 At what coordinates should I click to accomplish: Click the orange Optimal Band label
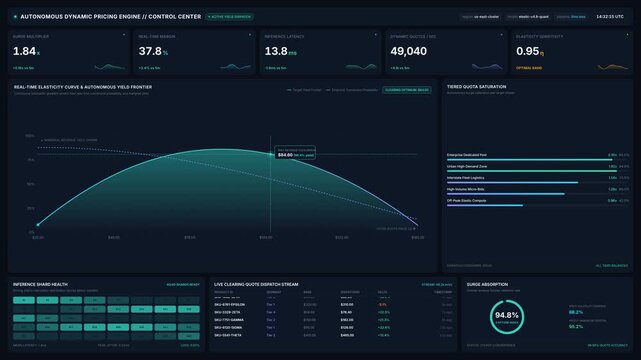pos(529,68)
